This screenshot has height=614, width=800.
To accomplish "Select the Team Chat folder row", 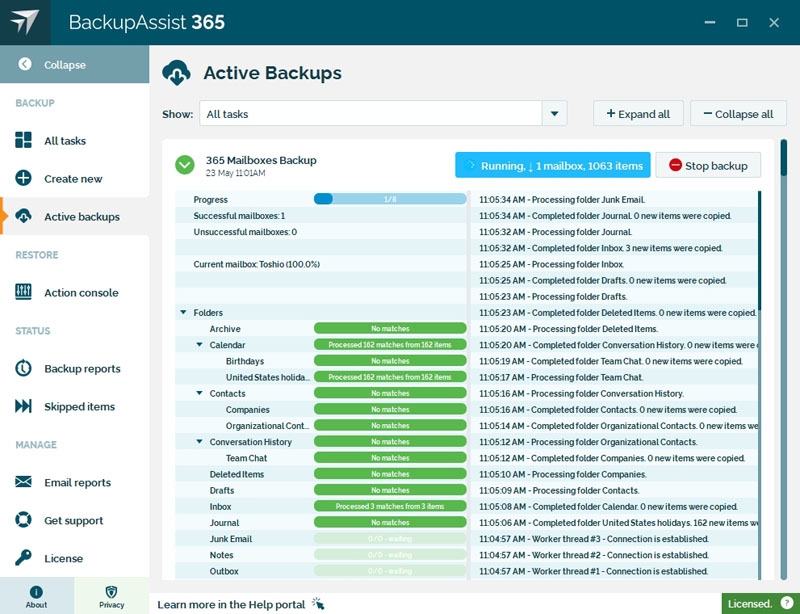I will [320, 458].
